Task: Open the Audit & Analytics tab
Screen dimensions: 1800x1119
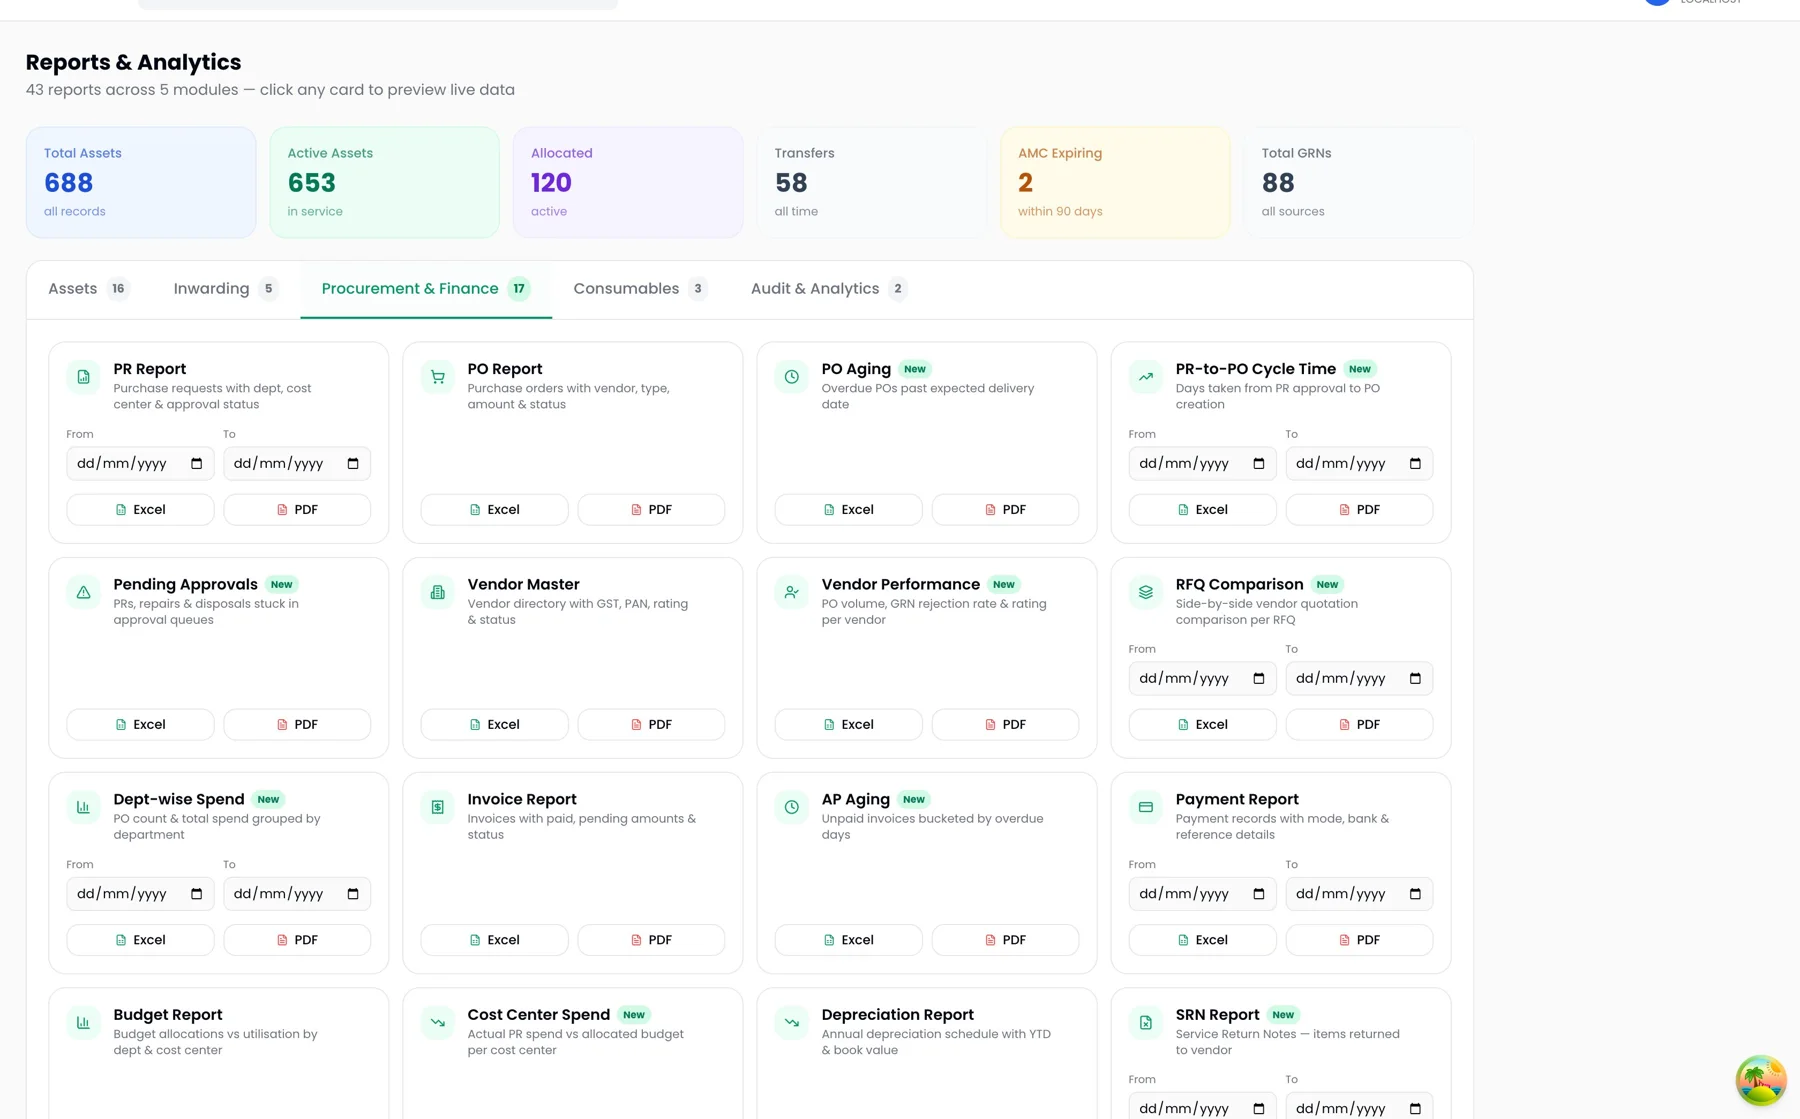Action: point(828,289)
